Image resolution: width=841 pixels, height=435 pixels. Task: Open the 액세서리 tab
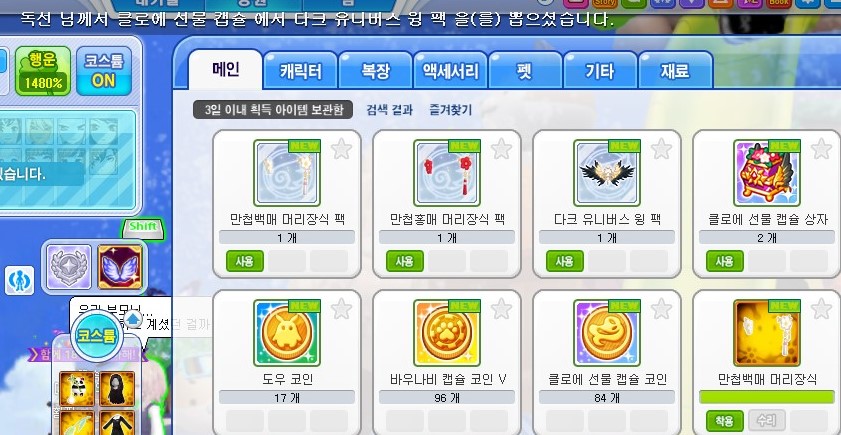(x=451, y=71)
